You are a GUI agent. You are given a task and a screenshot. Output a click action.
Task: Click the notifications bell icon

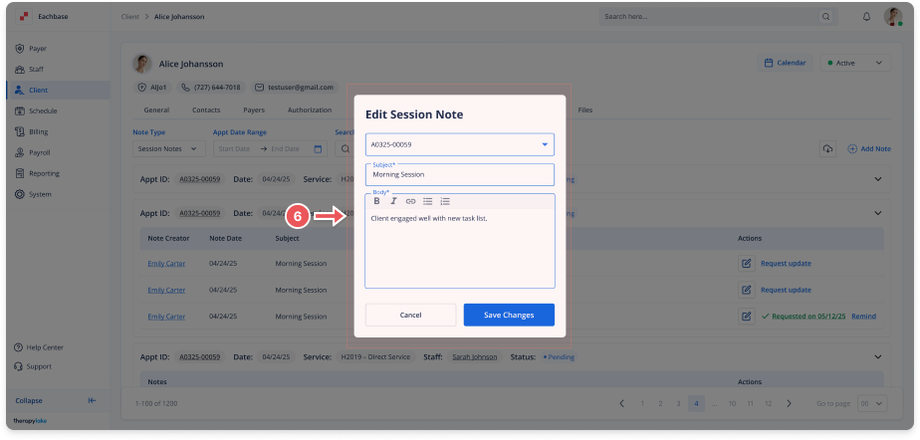(x=866, y=17)
